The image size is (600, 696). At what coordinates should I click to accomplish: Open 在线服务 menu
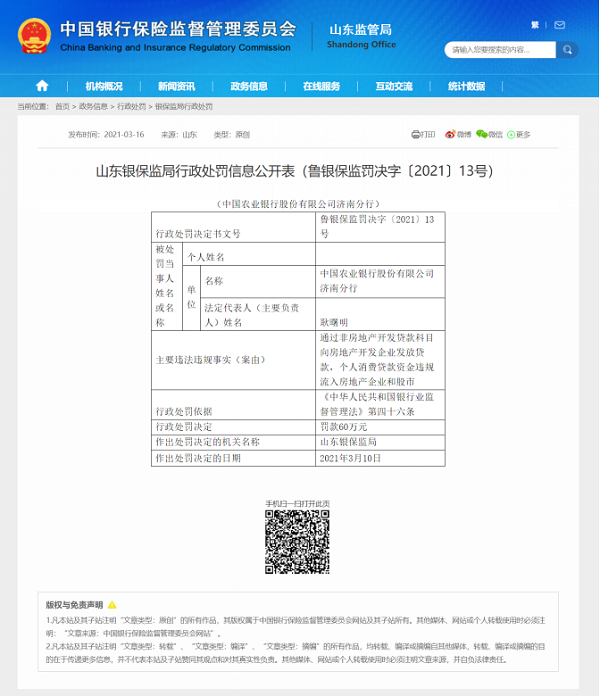(321, 86)
